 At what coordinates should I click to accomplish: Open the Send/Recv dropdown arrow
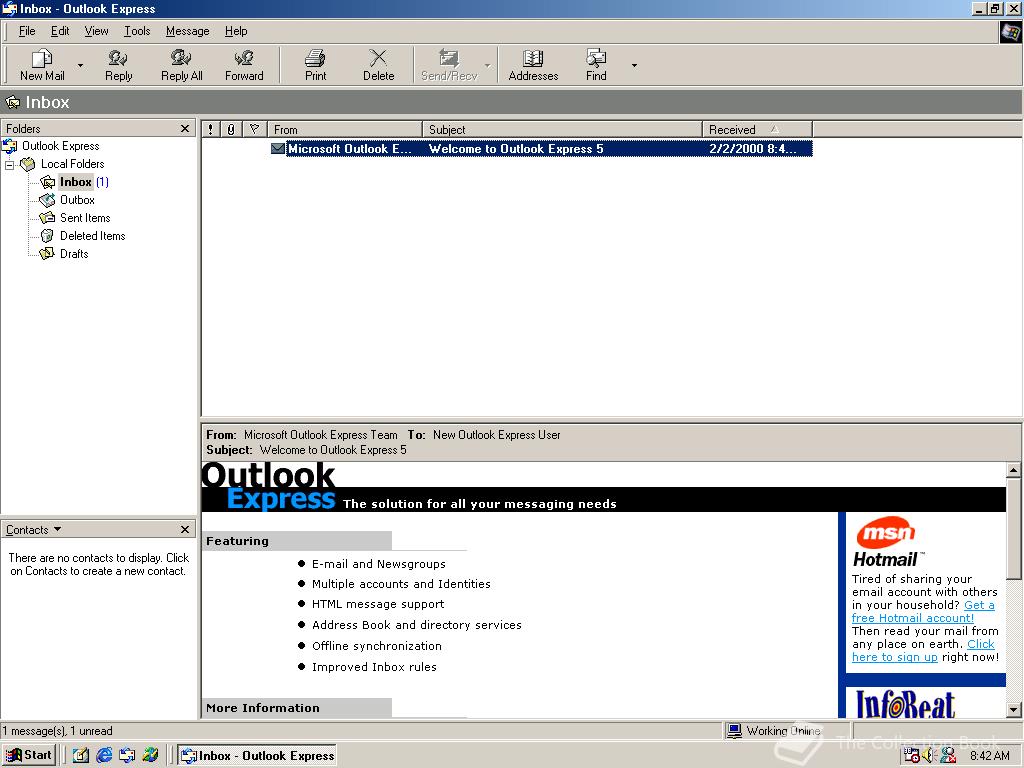(487, 65)
